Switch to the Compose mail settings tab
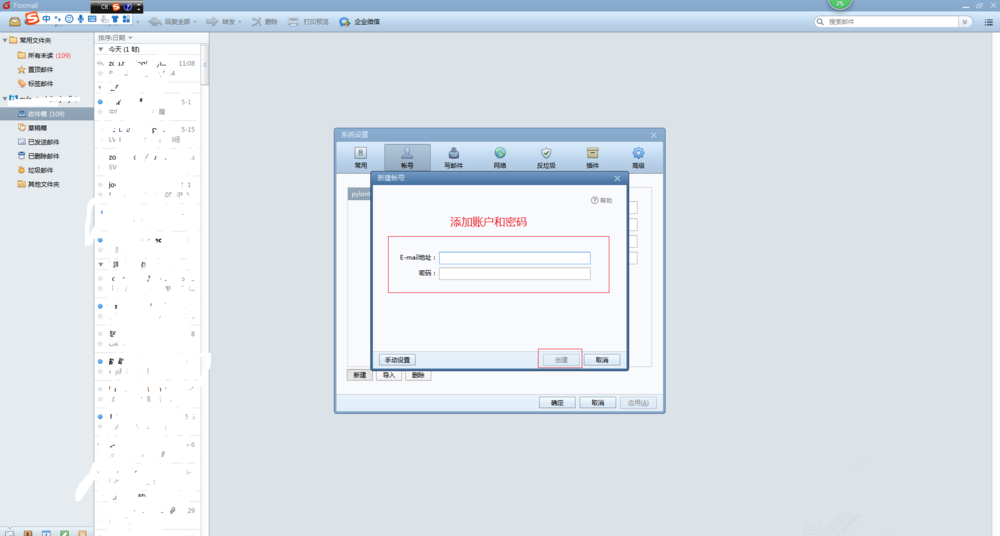 (453, 157)
